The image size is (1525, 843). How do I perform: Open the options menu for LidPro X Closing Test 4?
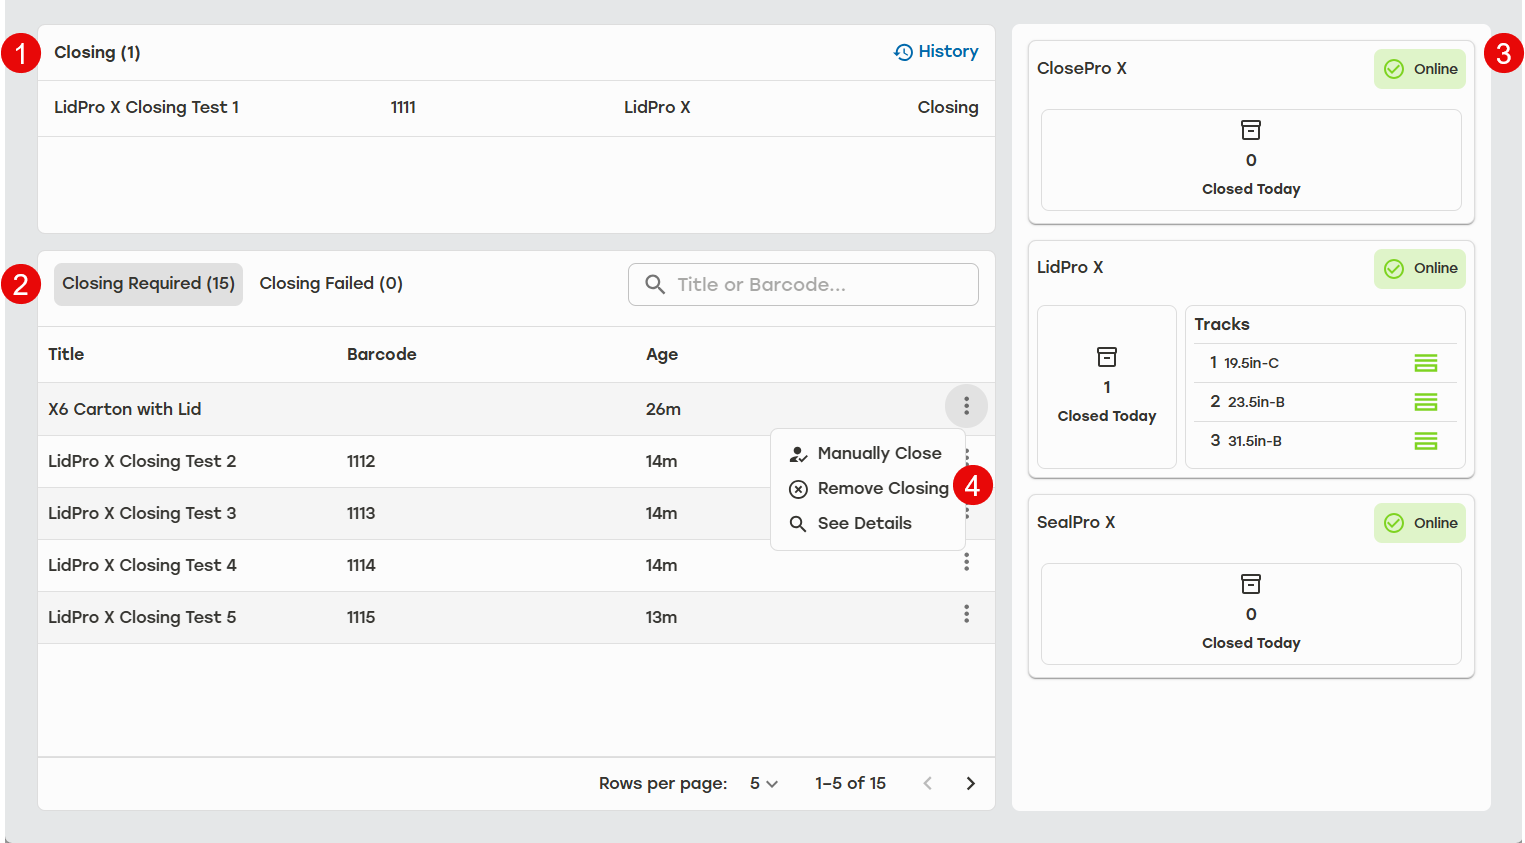click(966, 562)
